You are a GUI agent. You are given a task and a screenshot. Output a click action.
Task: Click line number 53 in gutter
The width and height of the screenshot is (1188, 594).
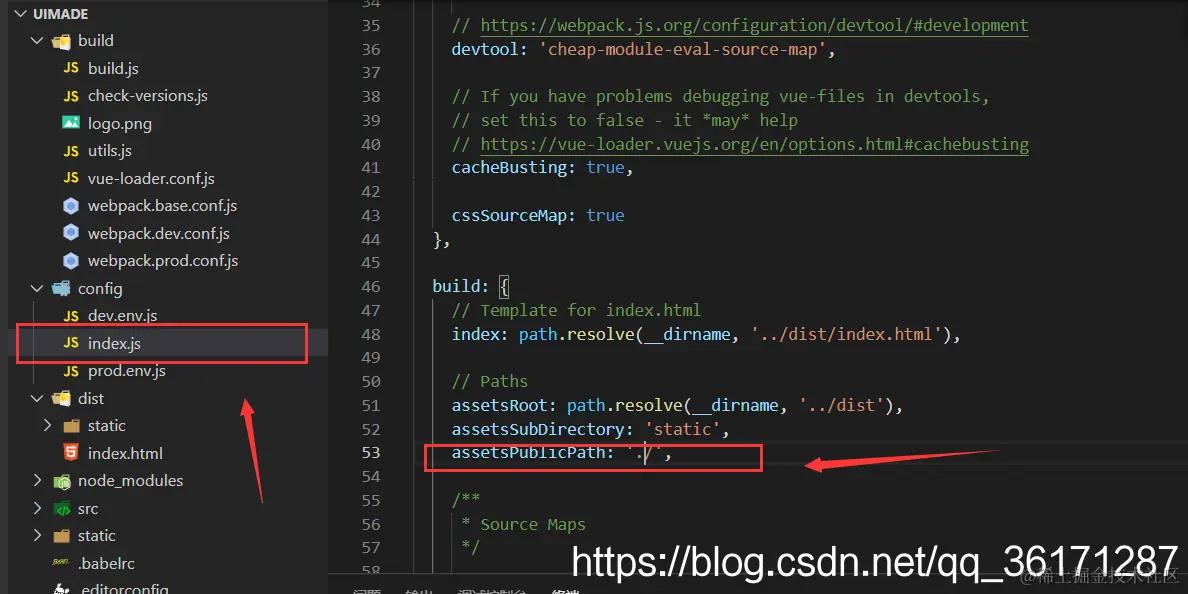[371, 453]
